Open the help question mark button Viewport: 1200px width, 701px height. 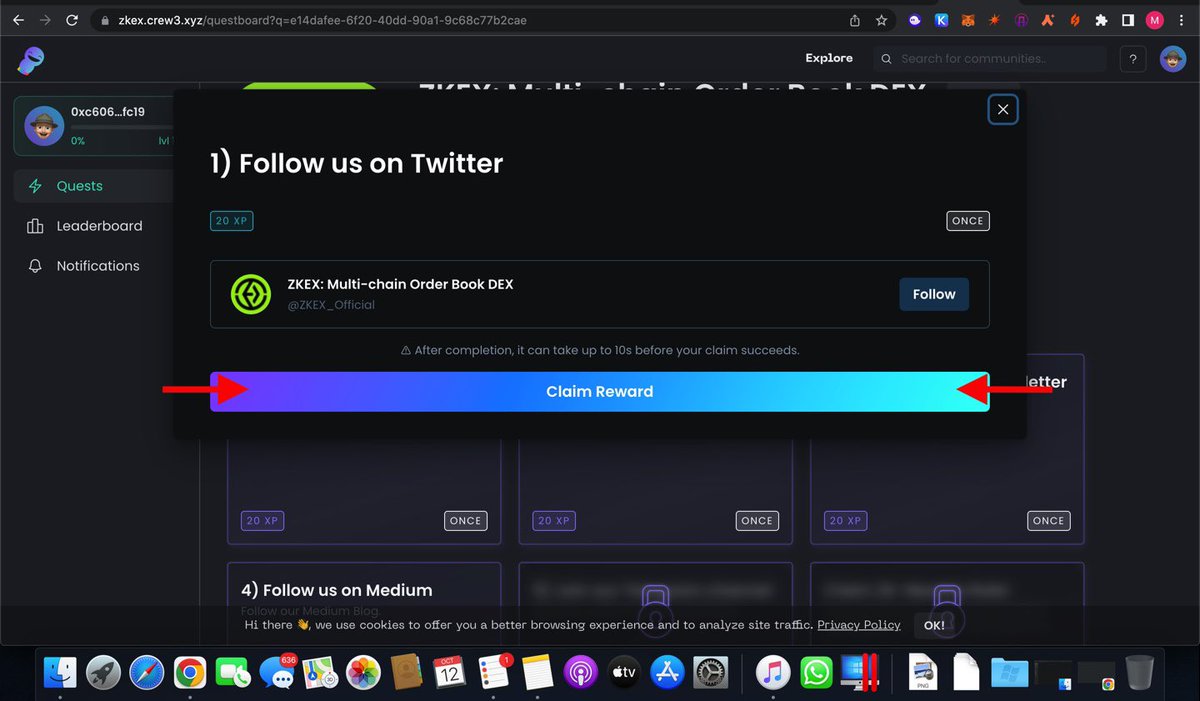(x=1133, y=59)
